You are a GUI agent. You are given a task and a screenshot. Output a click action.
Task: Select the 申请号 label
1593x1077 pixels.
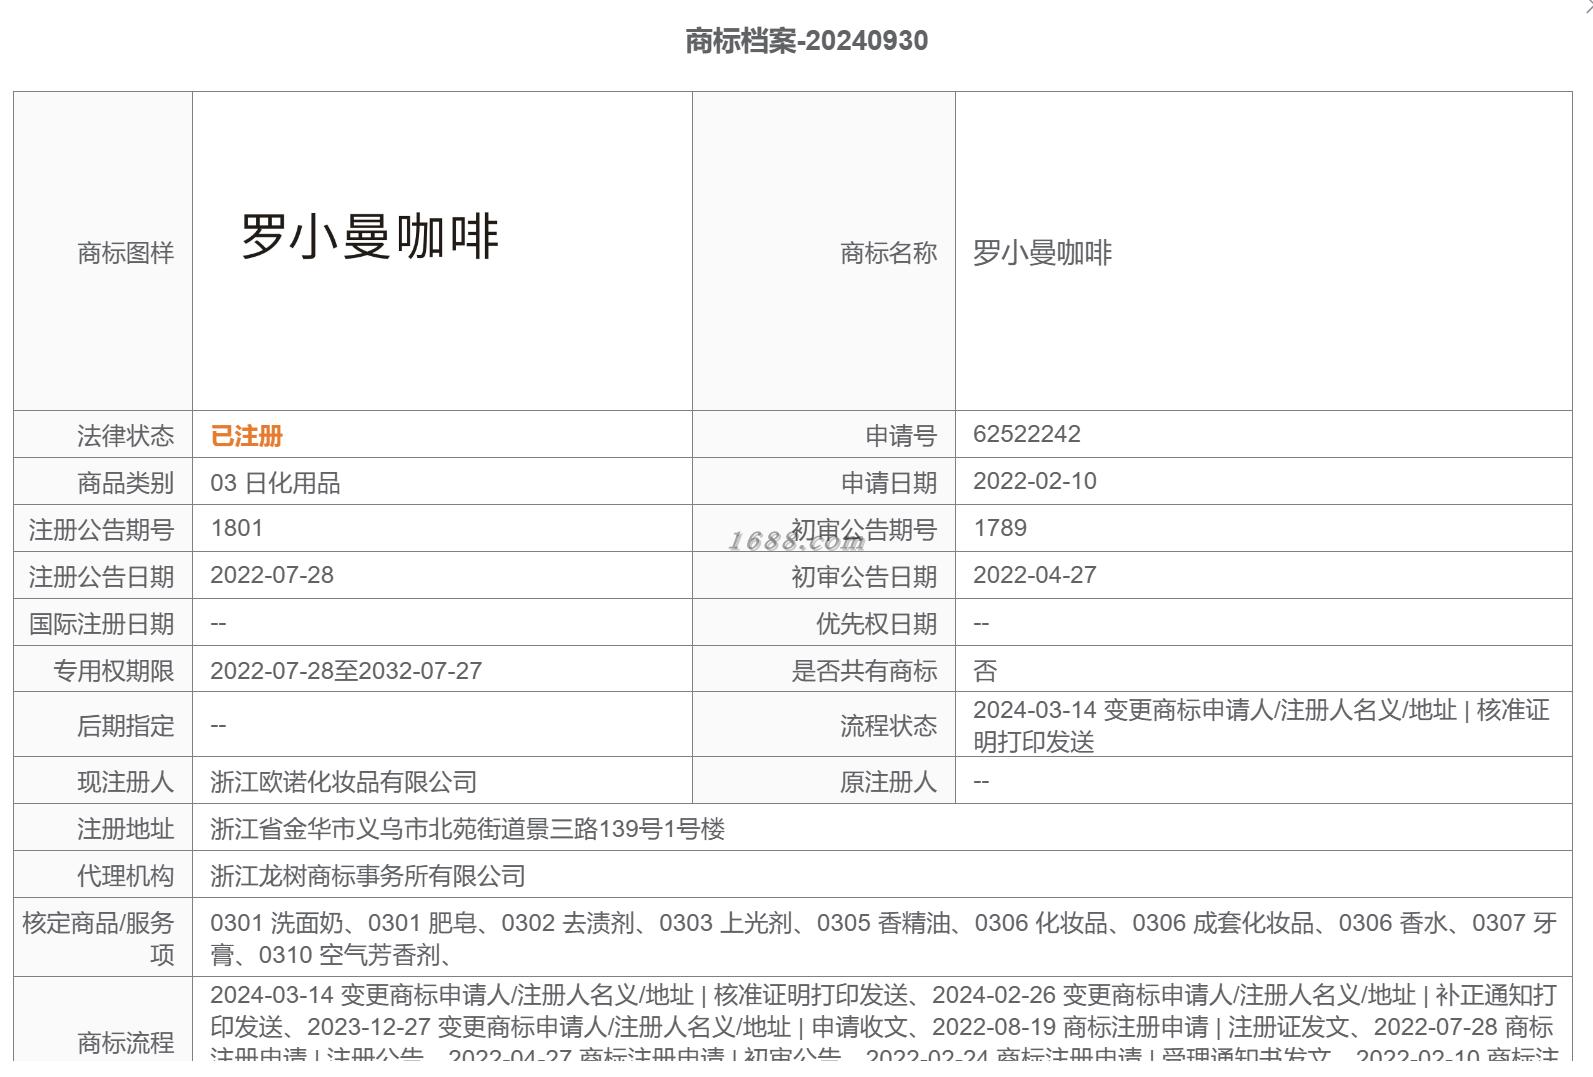[x=900, y=436]
